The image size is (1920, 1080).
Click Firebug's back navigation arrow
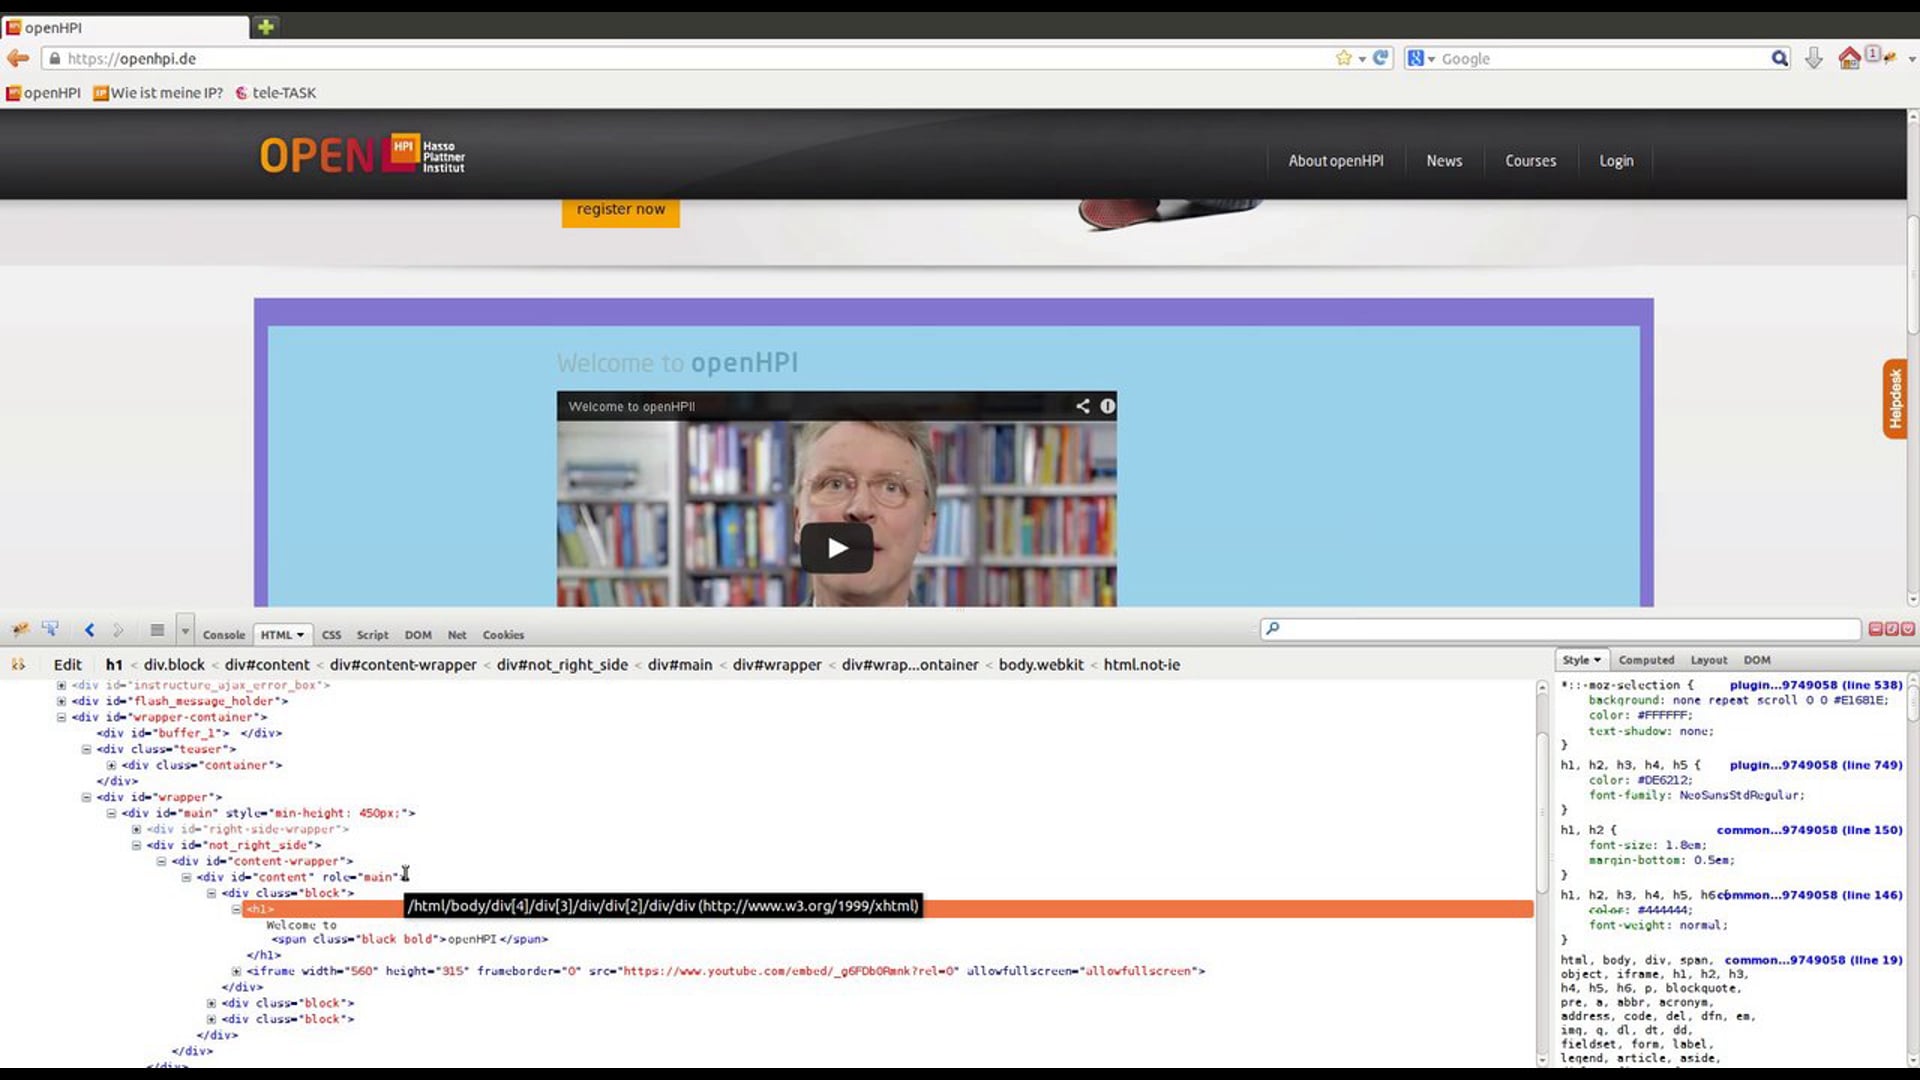click(89, 630)
